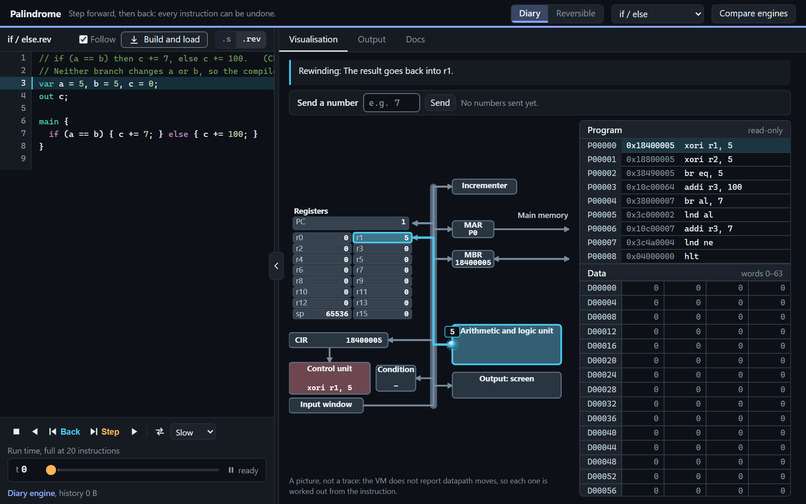Select program row P00003 addi r3, 100
This screenshot has width=806, height=504.
tap(685, 187)
